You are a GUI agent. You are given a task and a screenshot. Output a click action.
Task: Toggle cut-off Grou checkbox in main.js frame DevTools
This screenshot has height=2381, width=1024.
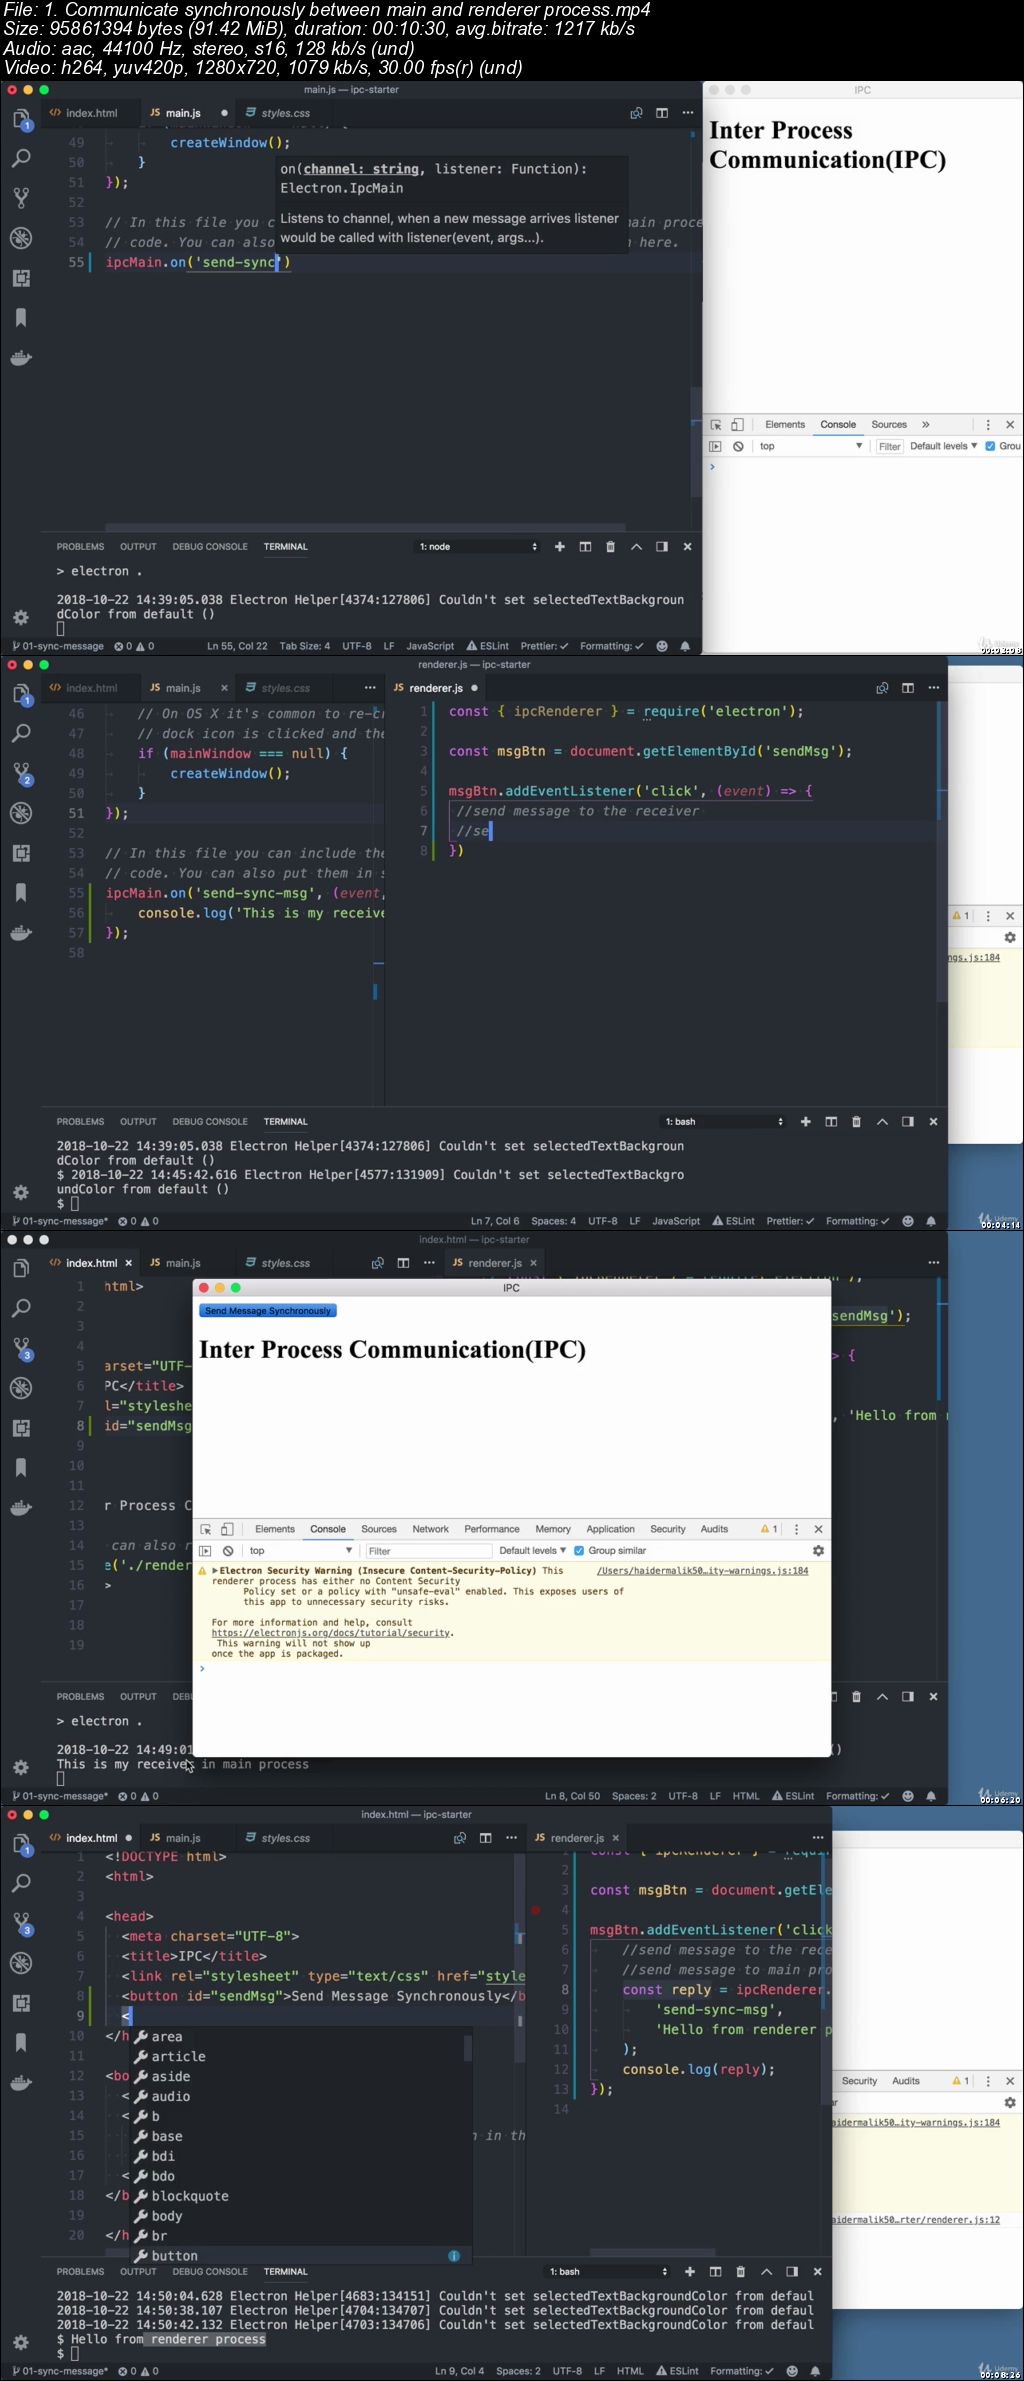click(990, 446)
